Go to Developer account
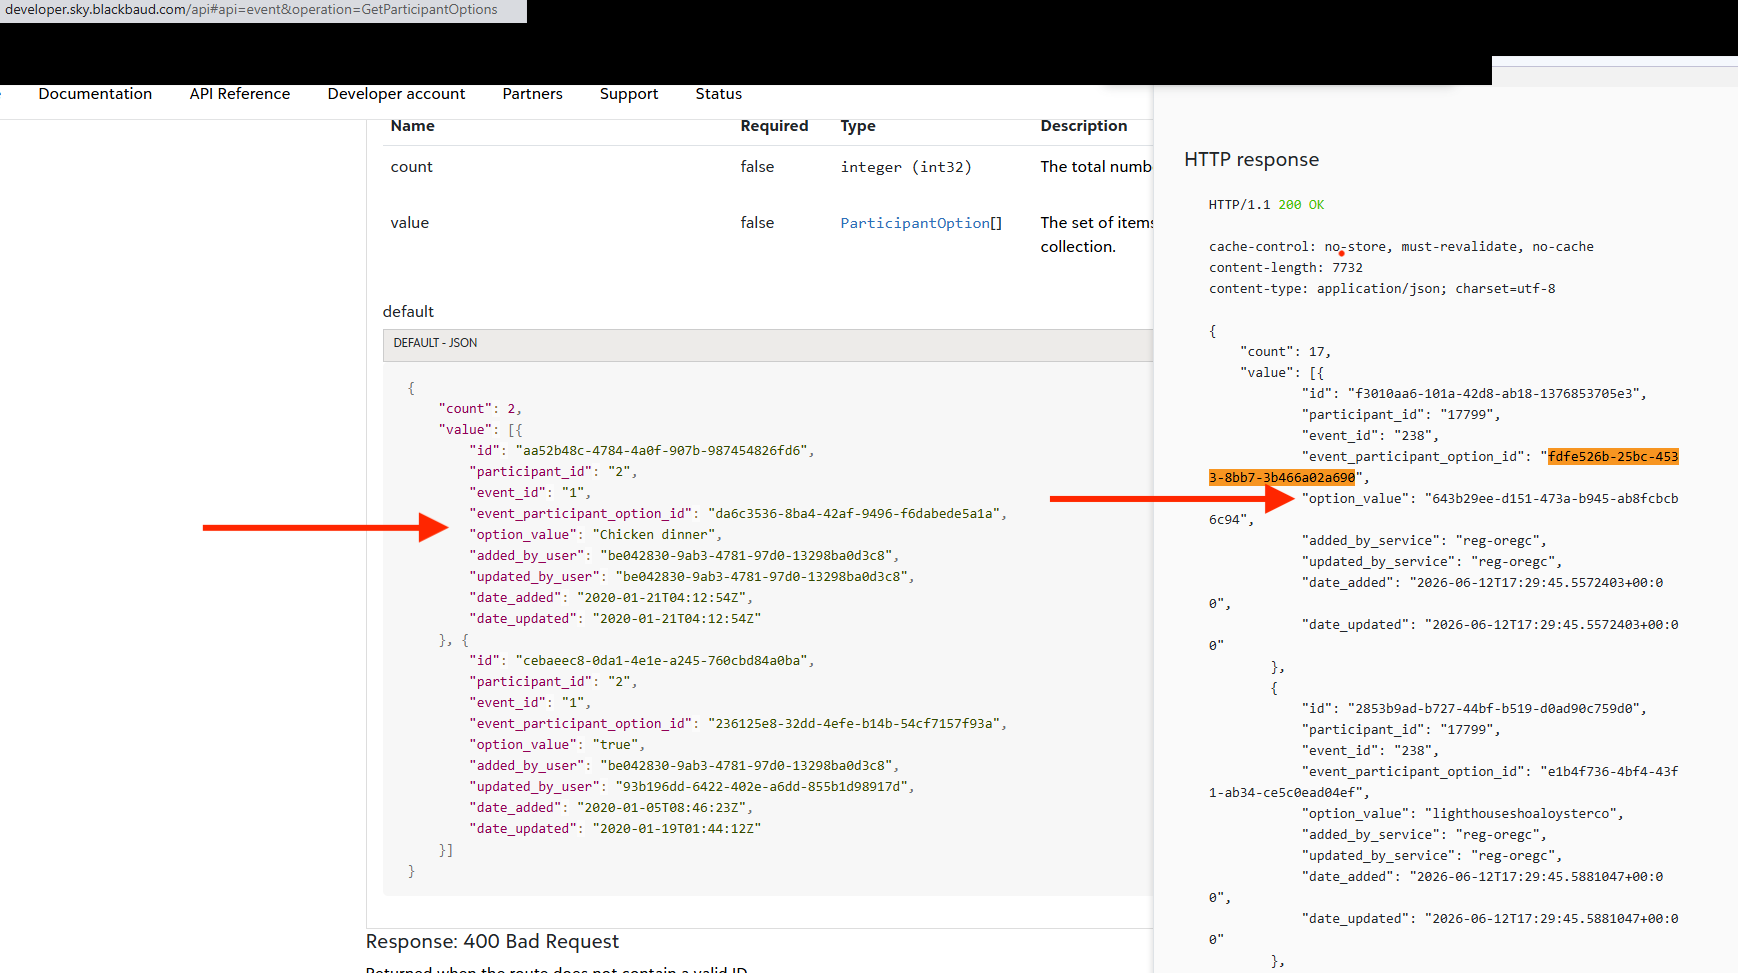The height and width of the screenshot is (973, 1738). click(396, 94)
